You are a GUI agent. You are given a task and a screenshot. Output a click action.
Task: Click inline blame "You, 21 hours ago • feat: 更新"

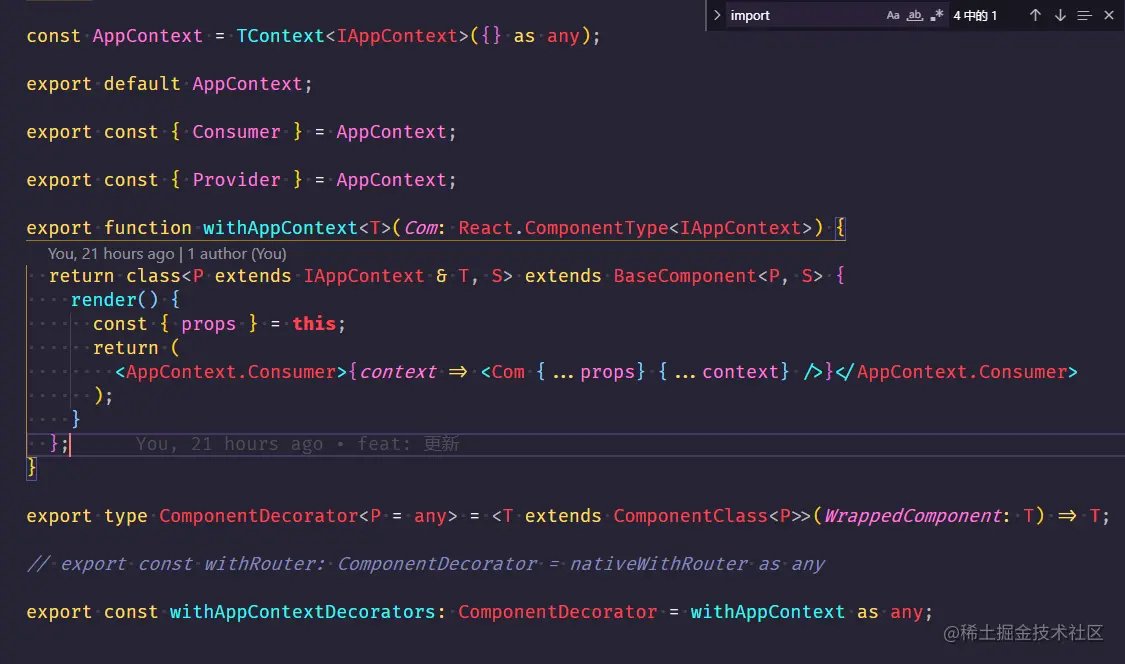pos(297,444)
